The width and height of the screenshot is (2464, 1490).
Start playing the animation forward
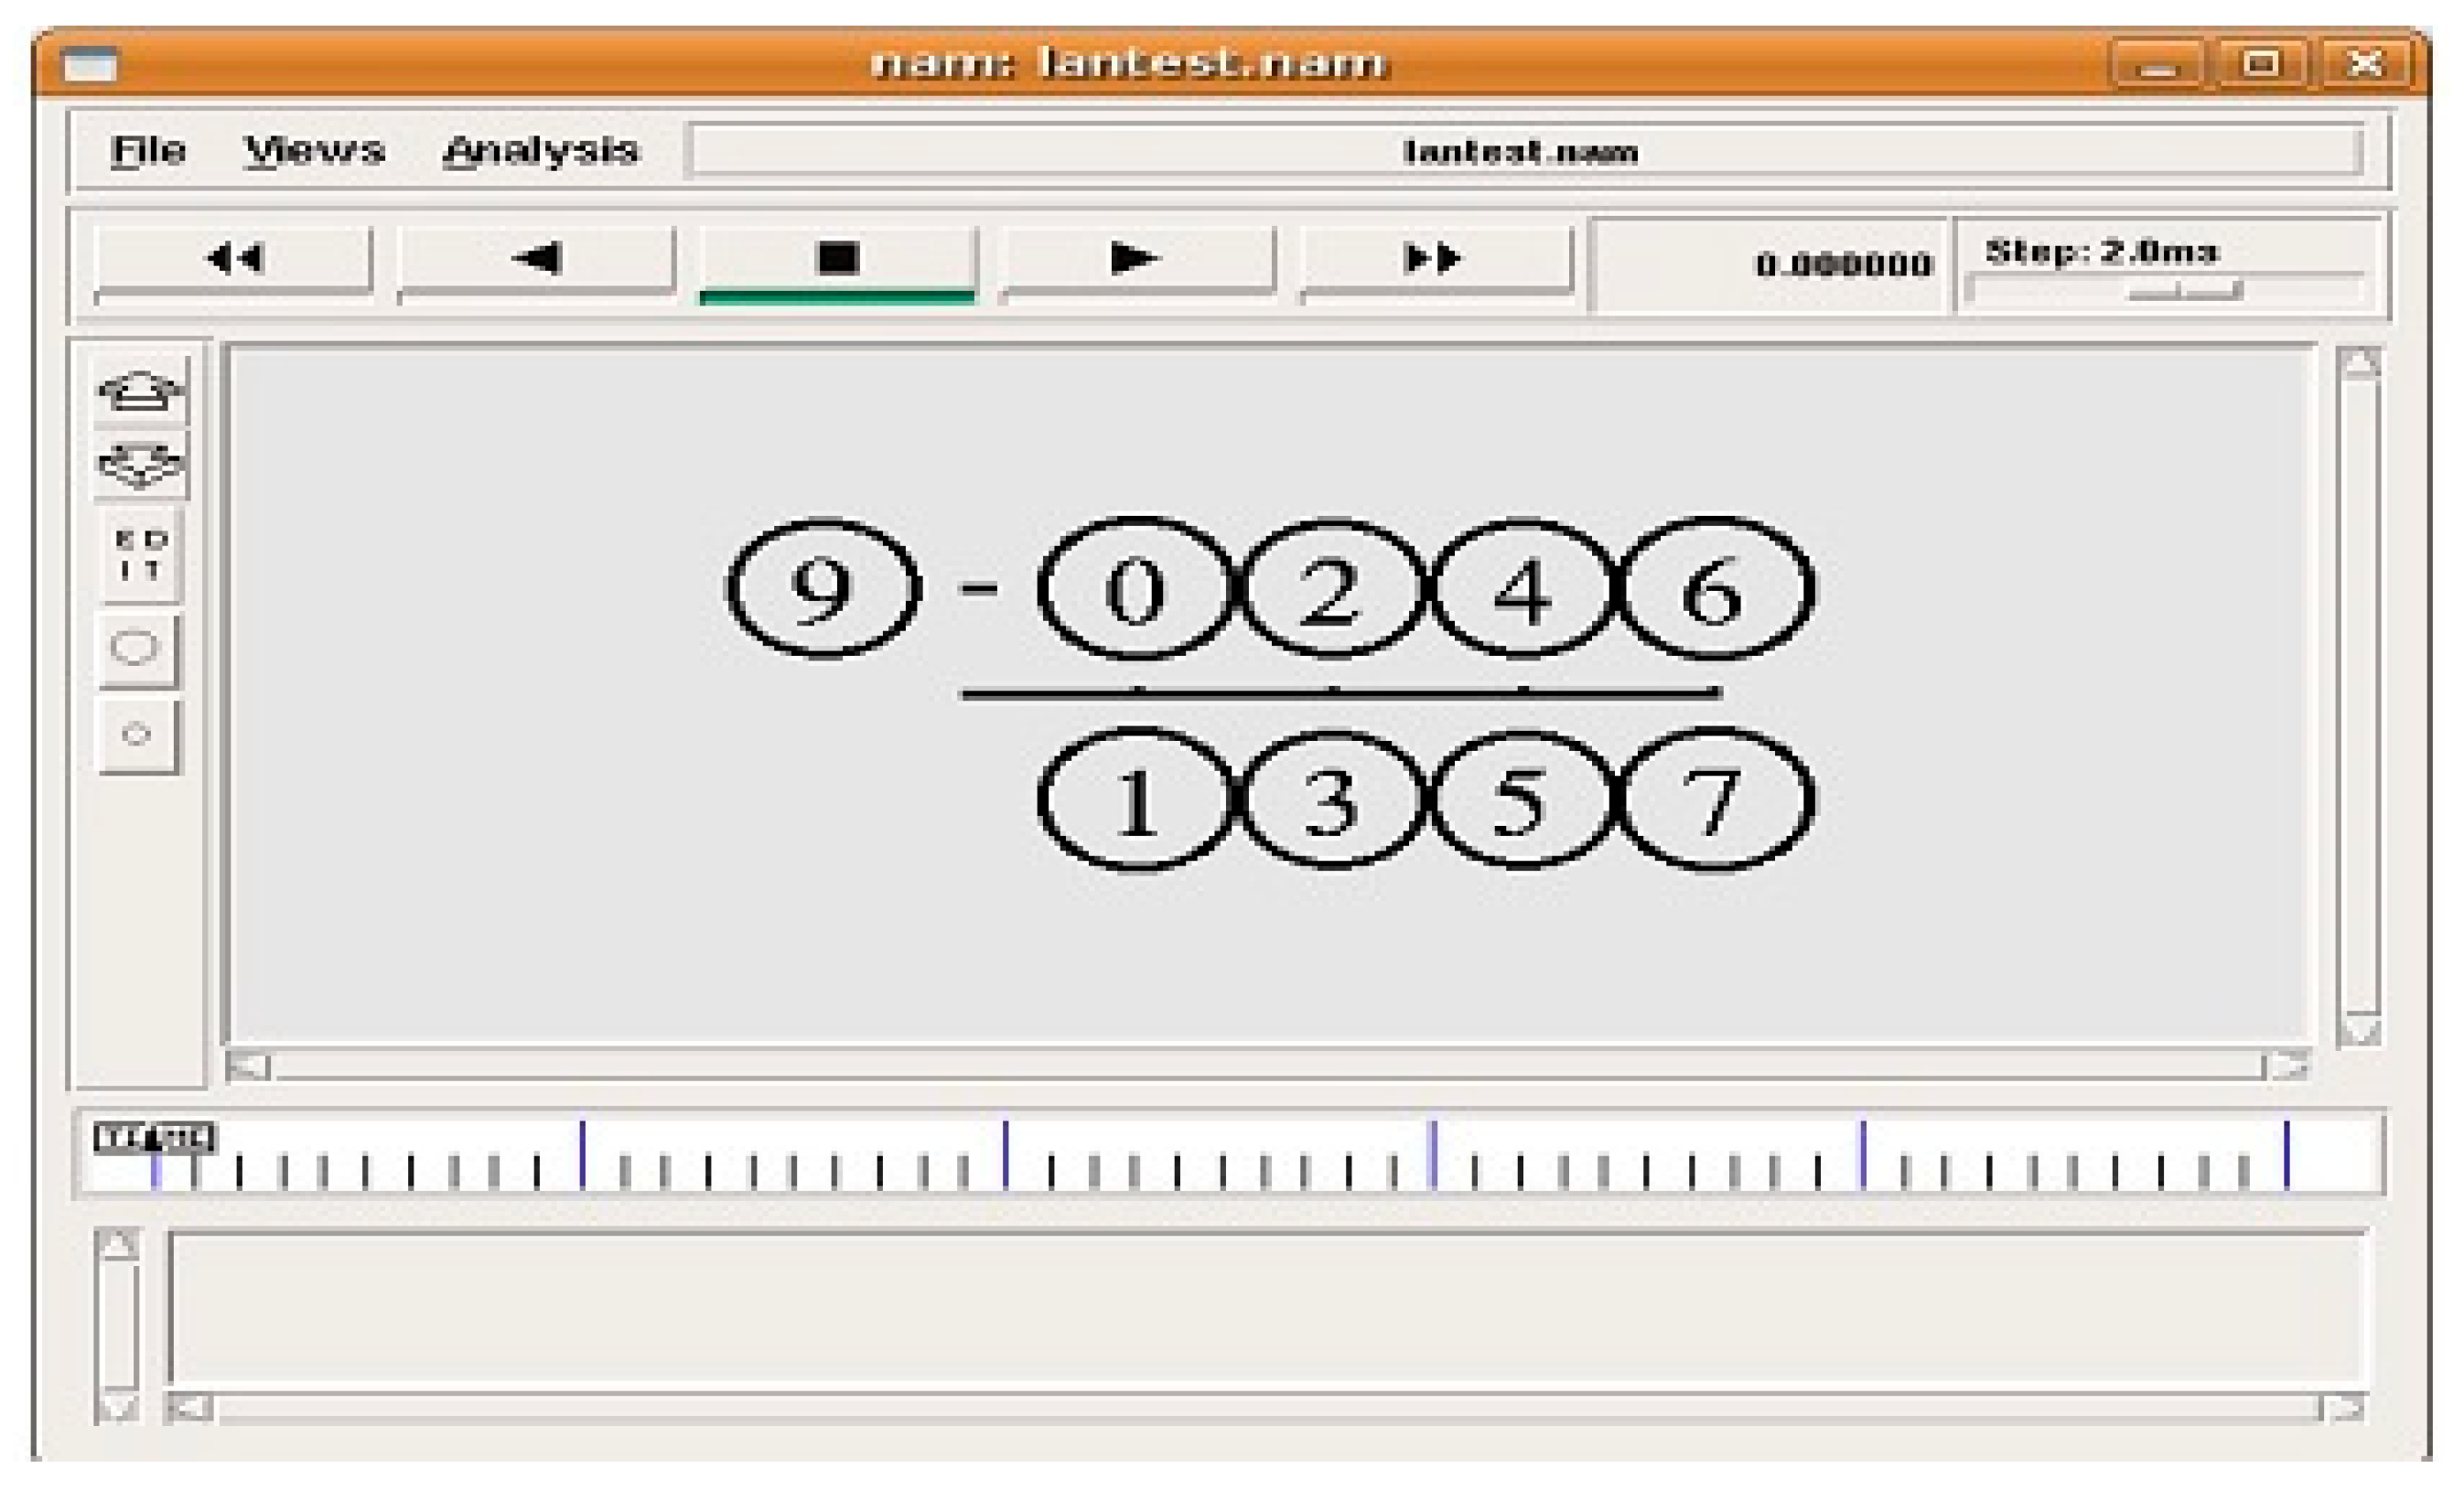pyautogui.click(x=1135, y=259)
